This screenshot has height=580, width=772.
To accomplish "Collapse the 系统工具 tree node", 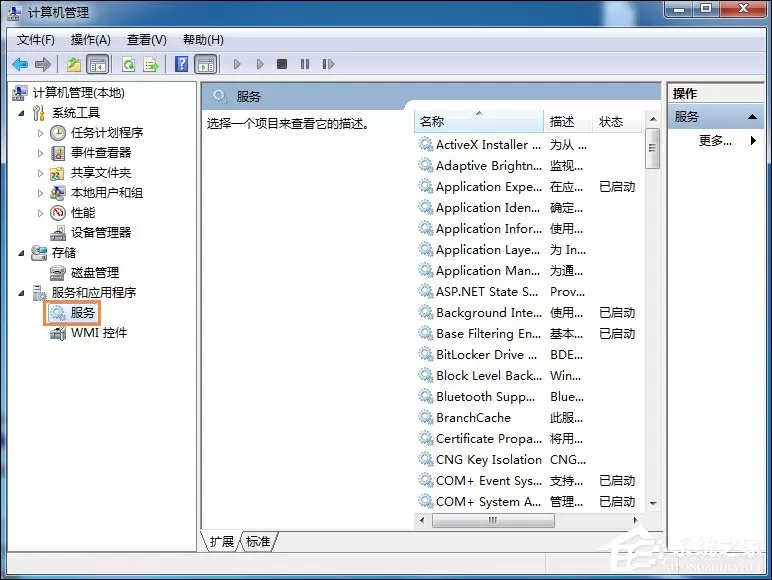I will coord(21,113).
